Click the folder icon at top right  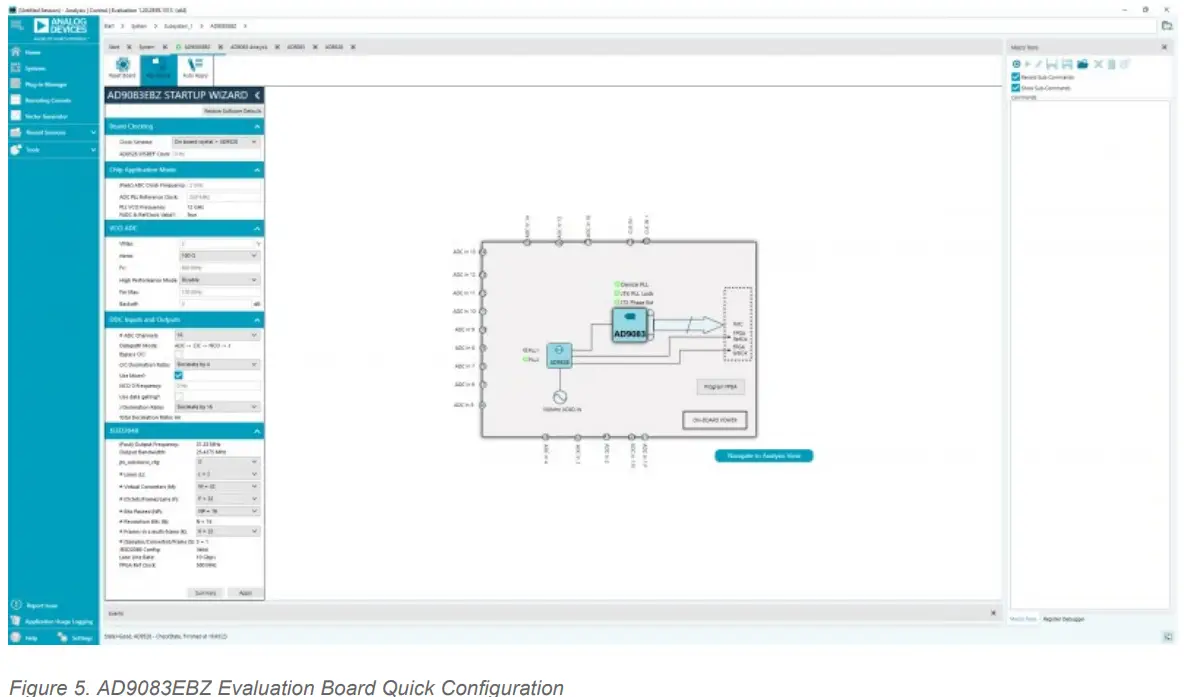[1167, 26]
